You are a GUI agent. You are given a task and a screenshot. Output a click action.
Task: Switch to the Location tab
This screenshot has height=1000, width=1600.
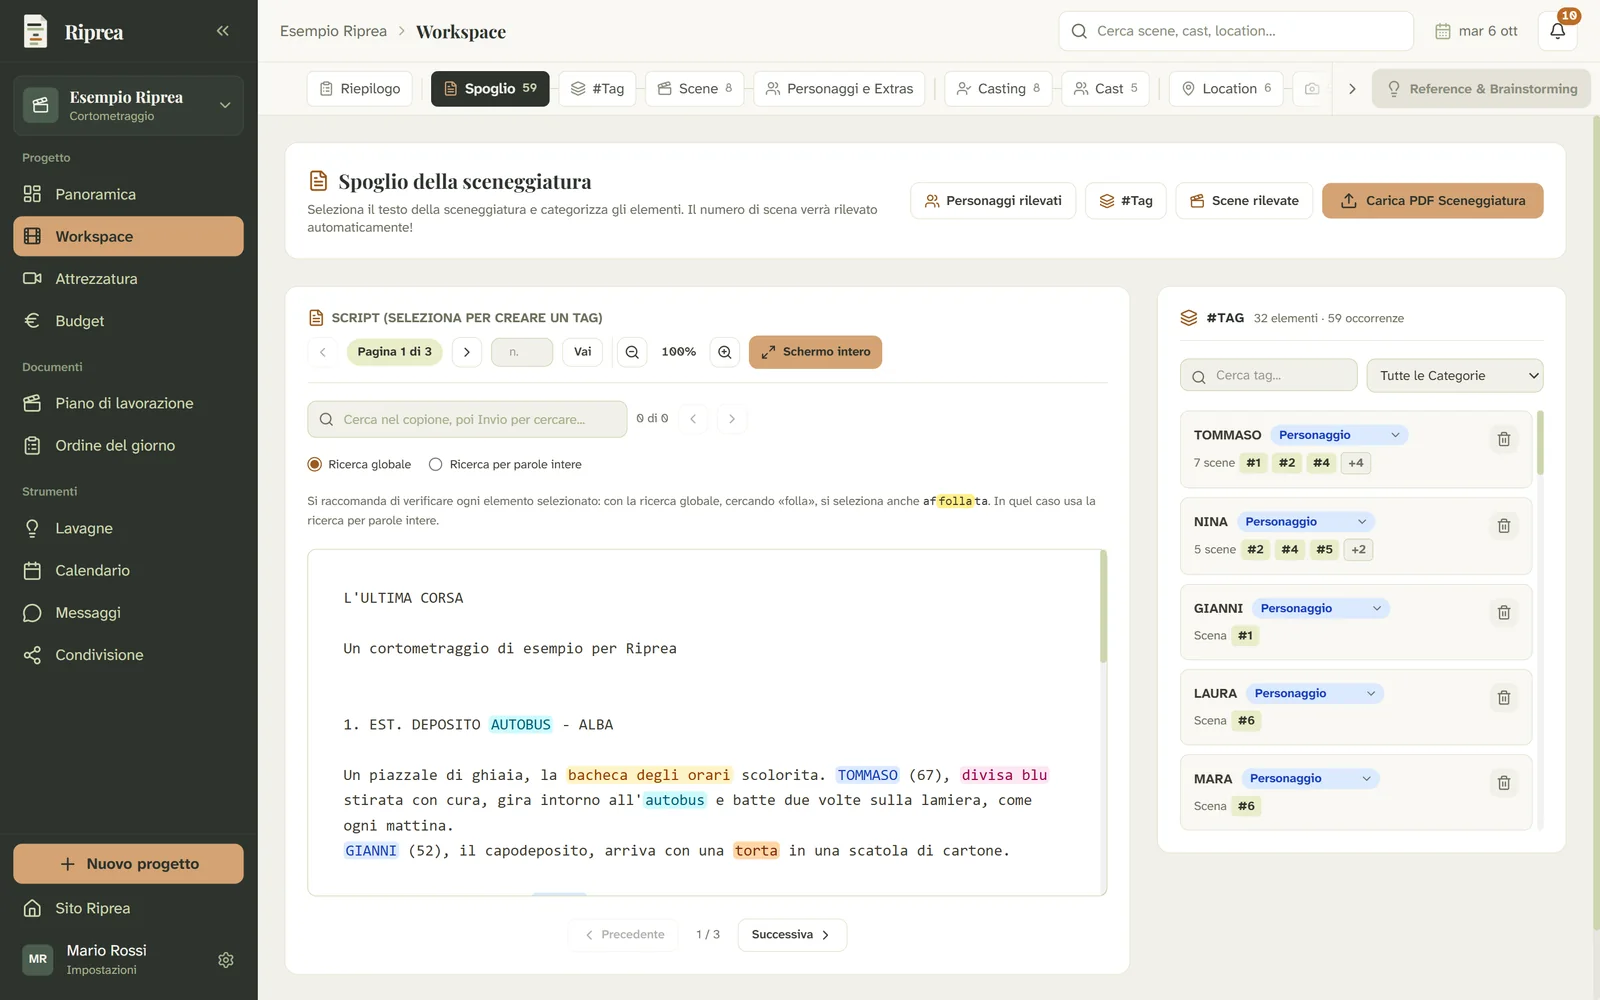1227,89
